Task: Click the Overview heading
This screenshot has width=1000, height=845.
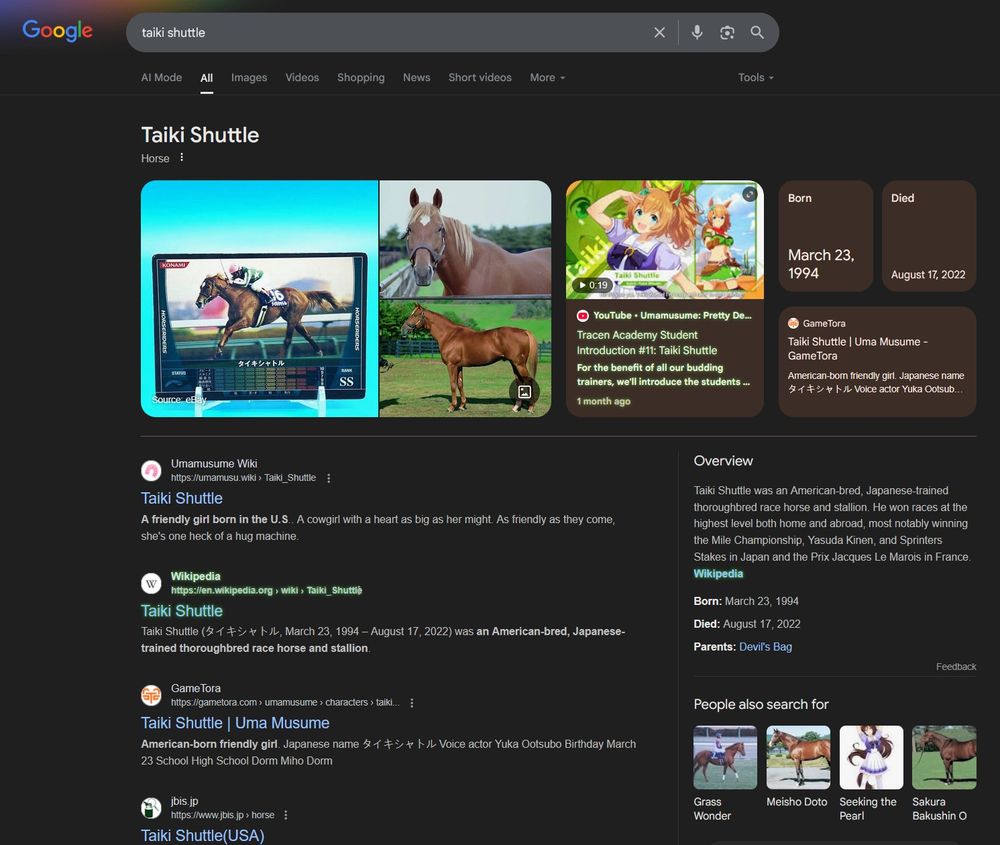Action: coord(723,461)
